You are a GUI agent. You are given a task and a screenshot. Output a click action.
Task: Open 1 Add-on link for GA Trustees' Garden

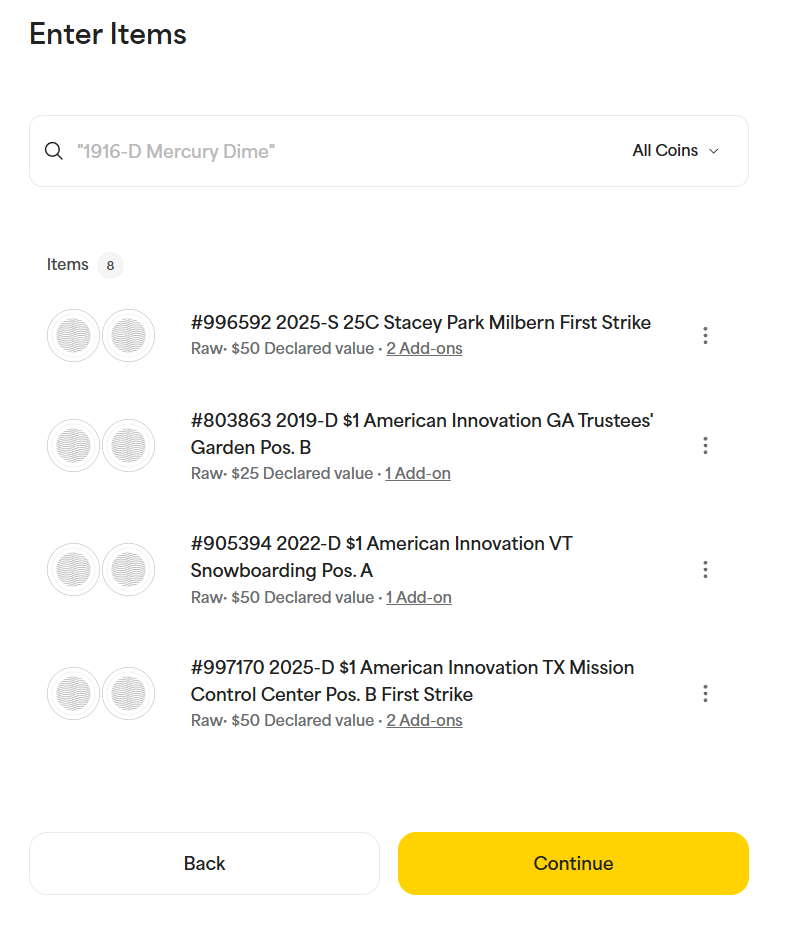[418, 473]
